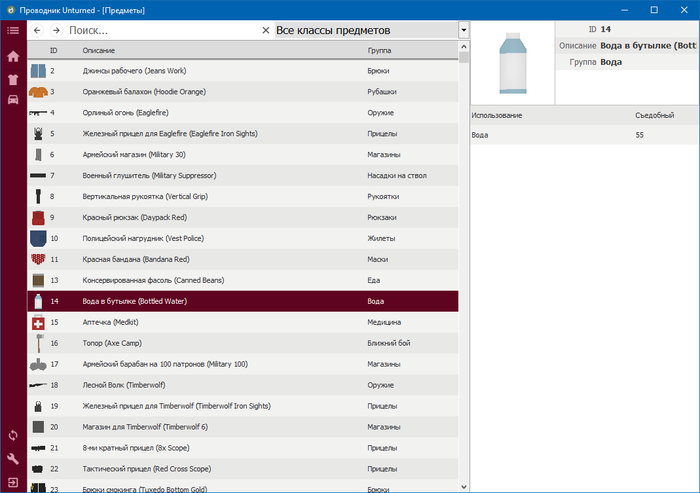This screenshot has width=700, height=493.
Task: Open the hamburger menu in the sidebar
Action: 13,31
